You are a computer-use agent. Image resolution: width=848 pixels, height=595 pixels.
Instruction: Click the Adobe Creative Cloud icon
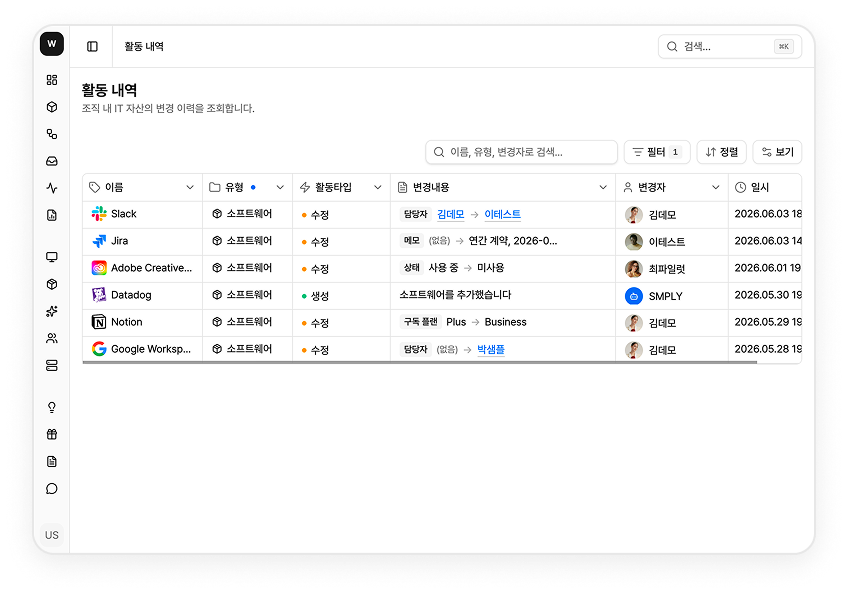click(99, 268)
